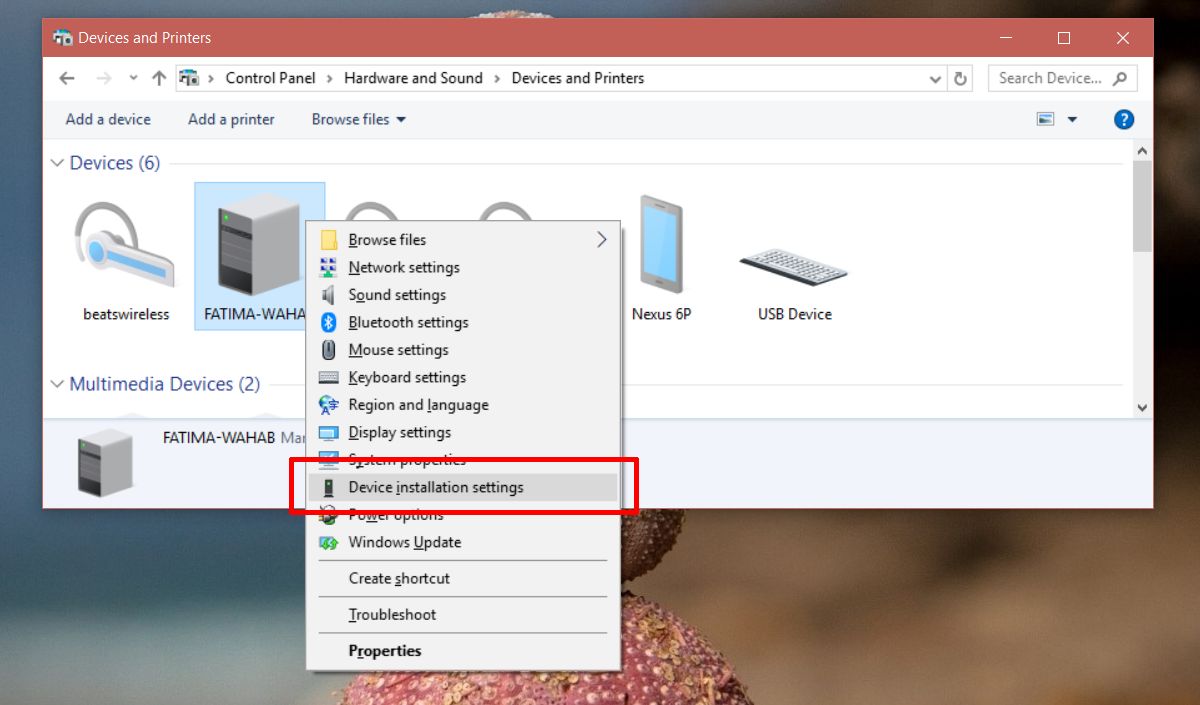1200x705 pixels.
Task: Select the FATIMA-WAHAB computer device icon
Action: 258,245
